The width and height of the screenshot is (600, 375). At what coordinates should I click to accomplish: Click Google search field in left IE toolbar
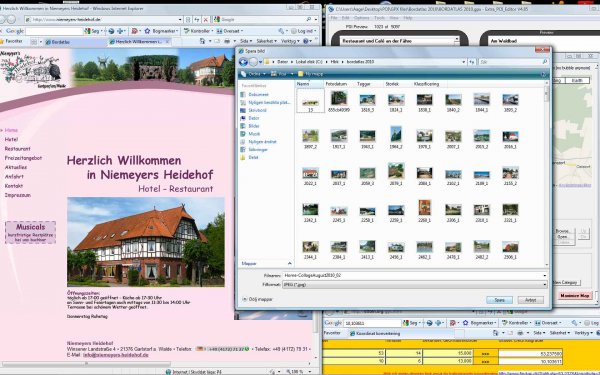click(54, 31)
